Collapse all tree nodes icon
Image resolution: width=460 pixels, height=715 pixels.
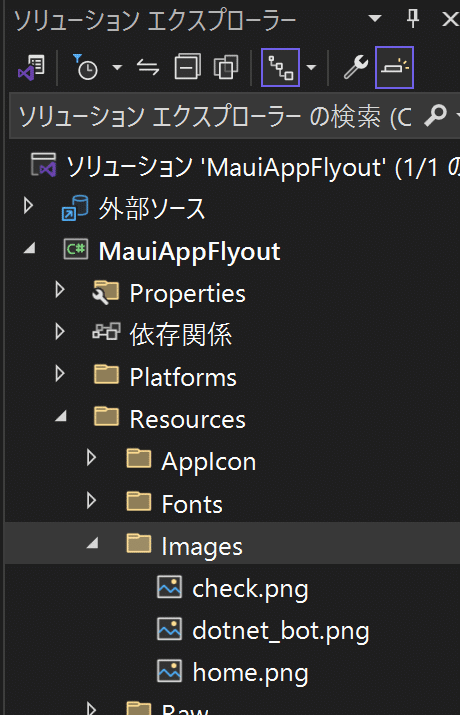187,67
